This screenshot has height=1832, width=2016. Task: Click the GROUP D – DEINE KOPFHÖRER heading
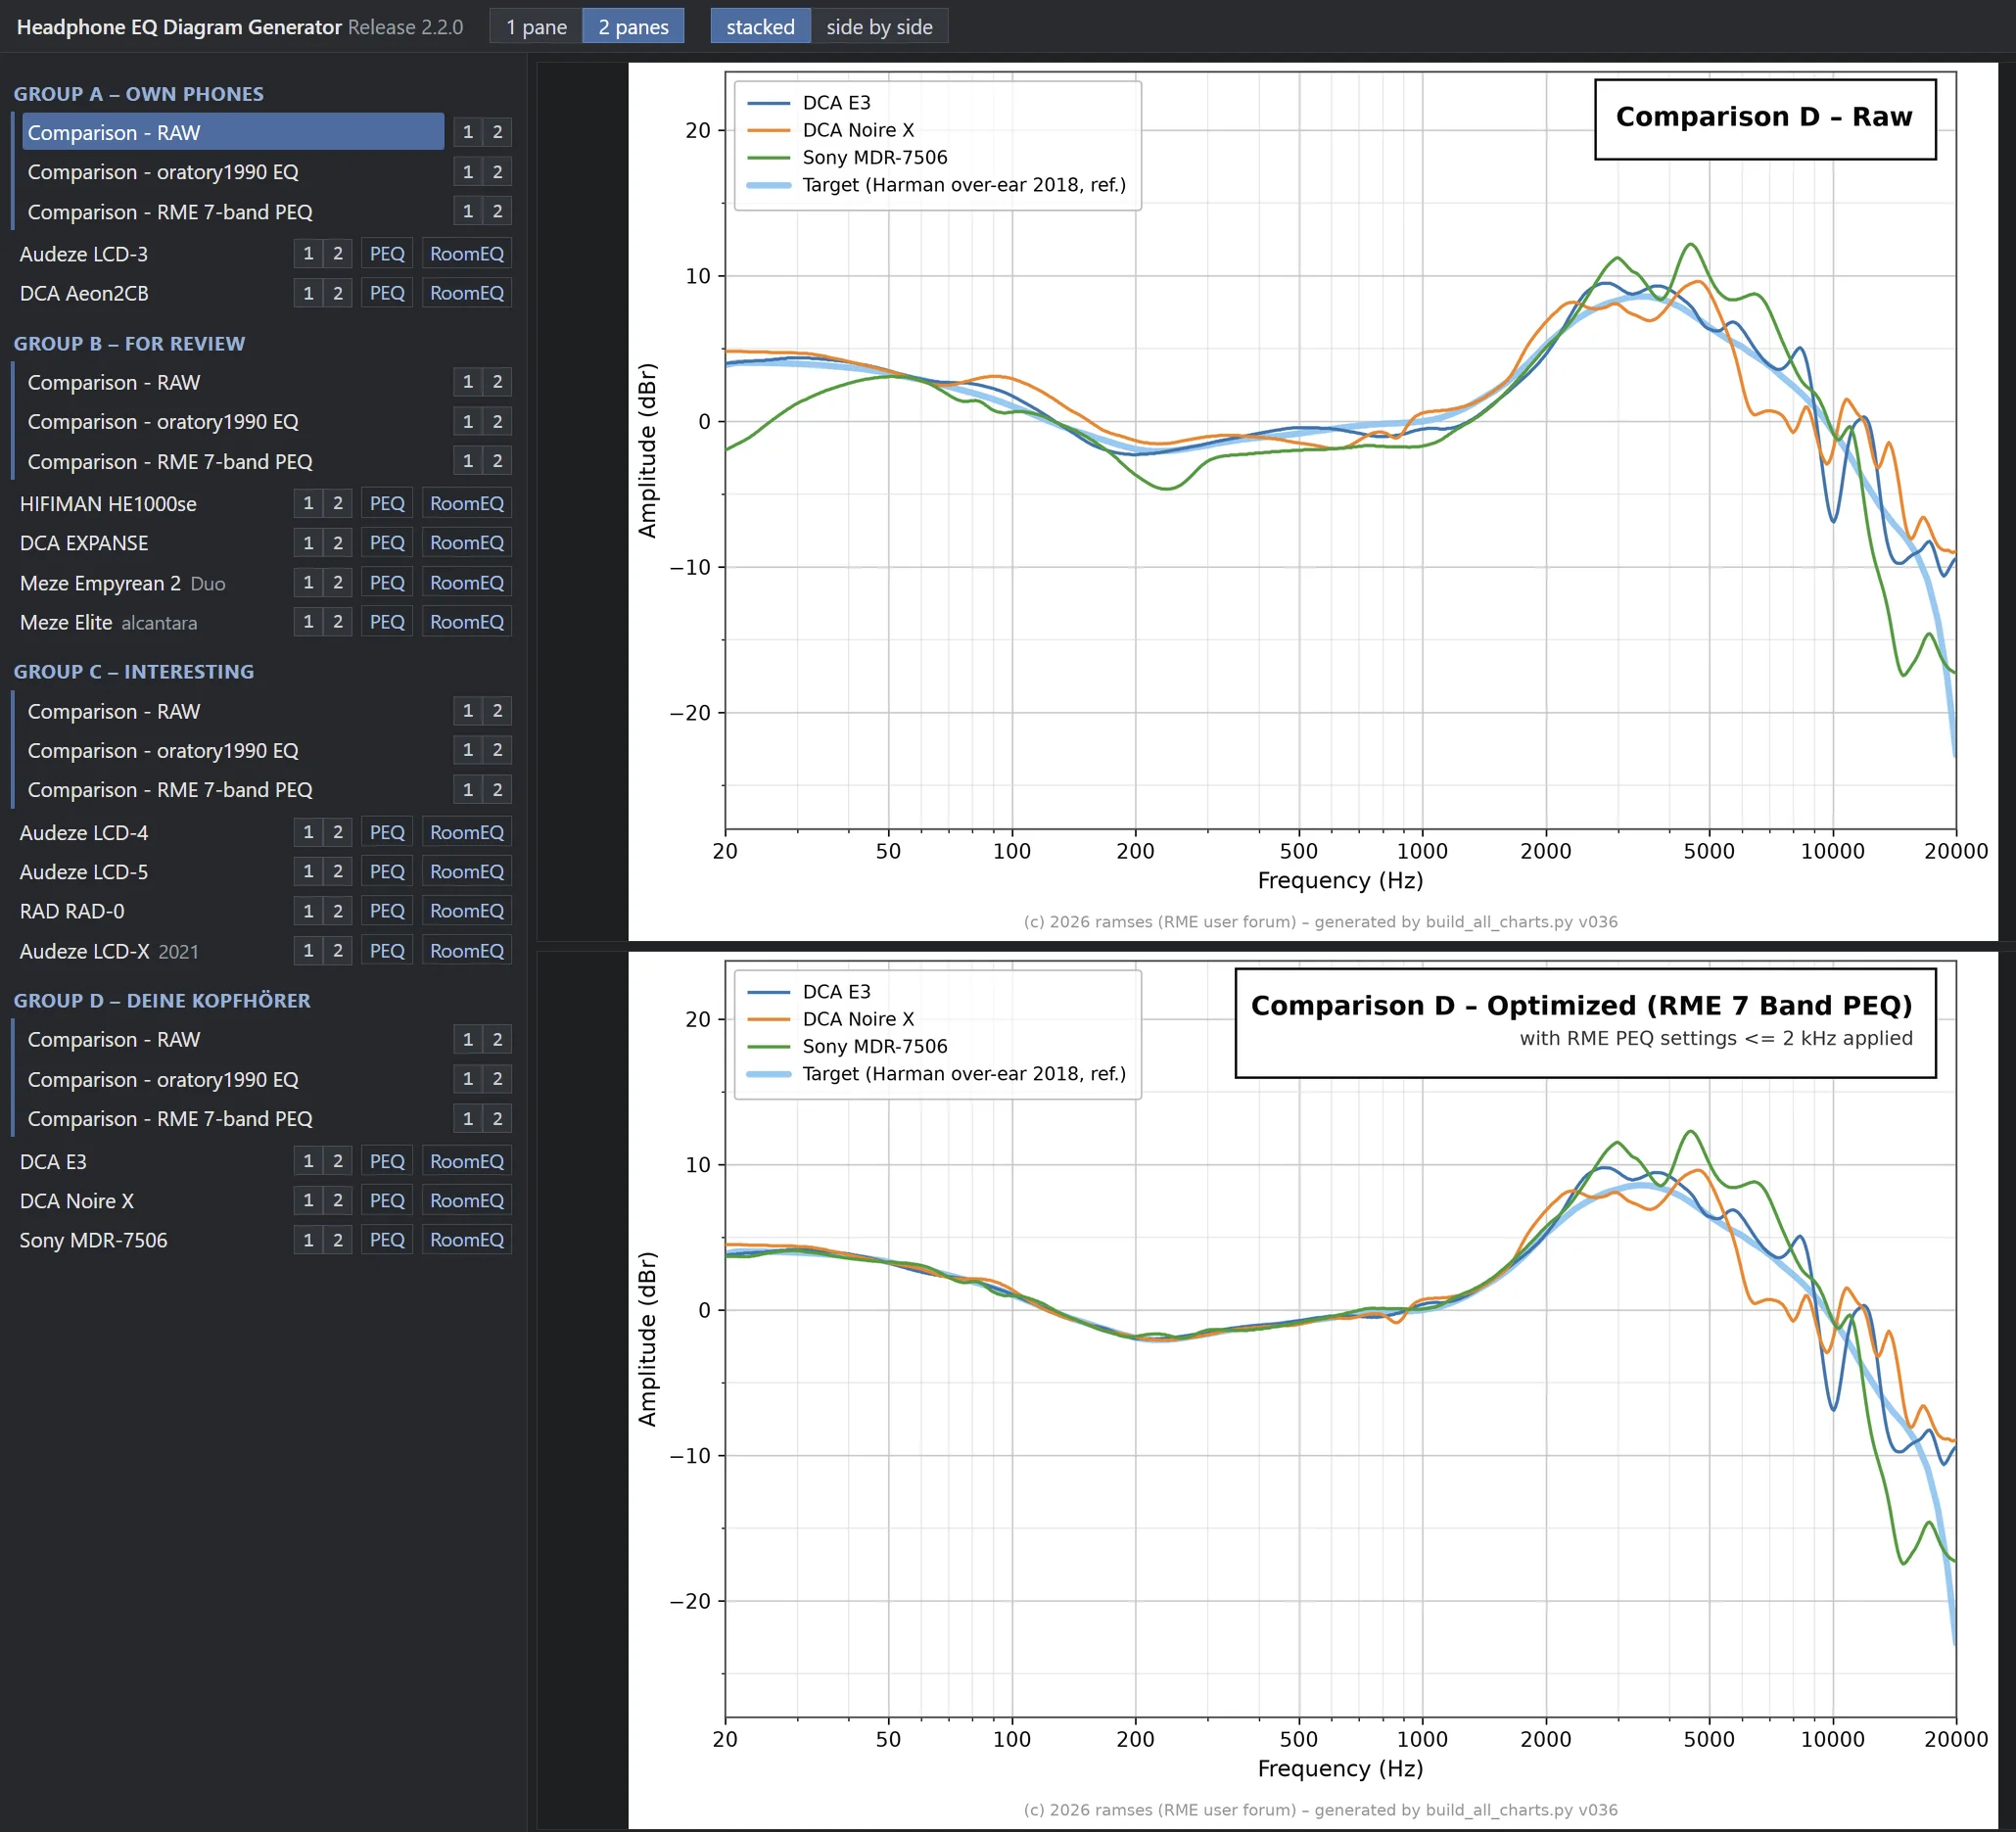162,1001
